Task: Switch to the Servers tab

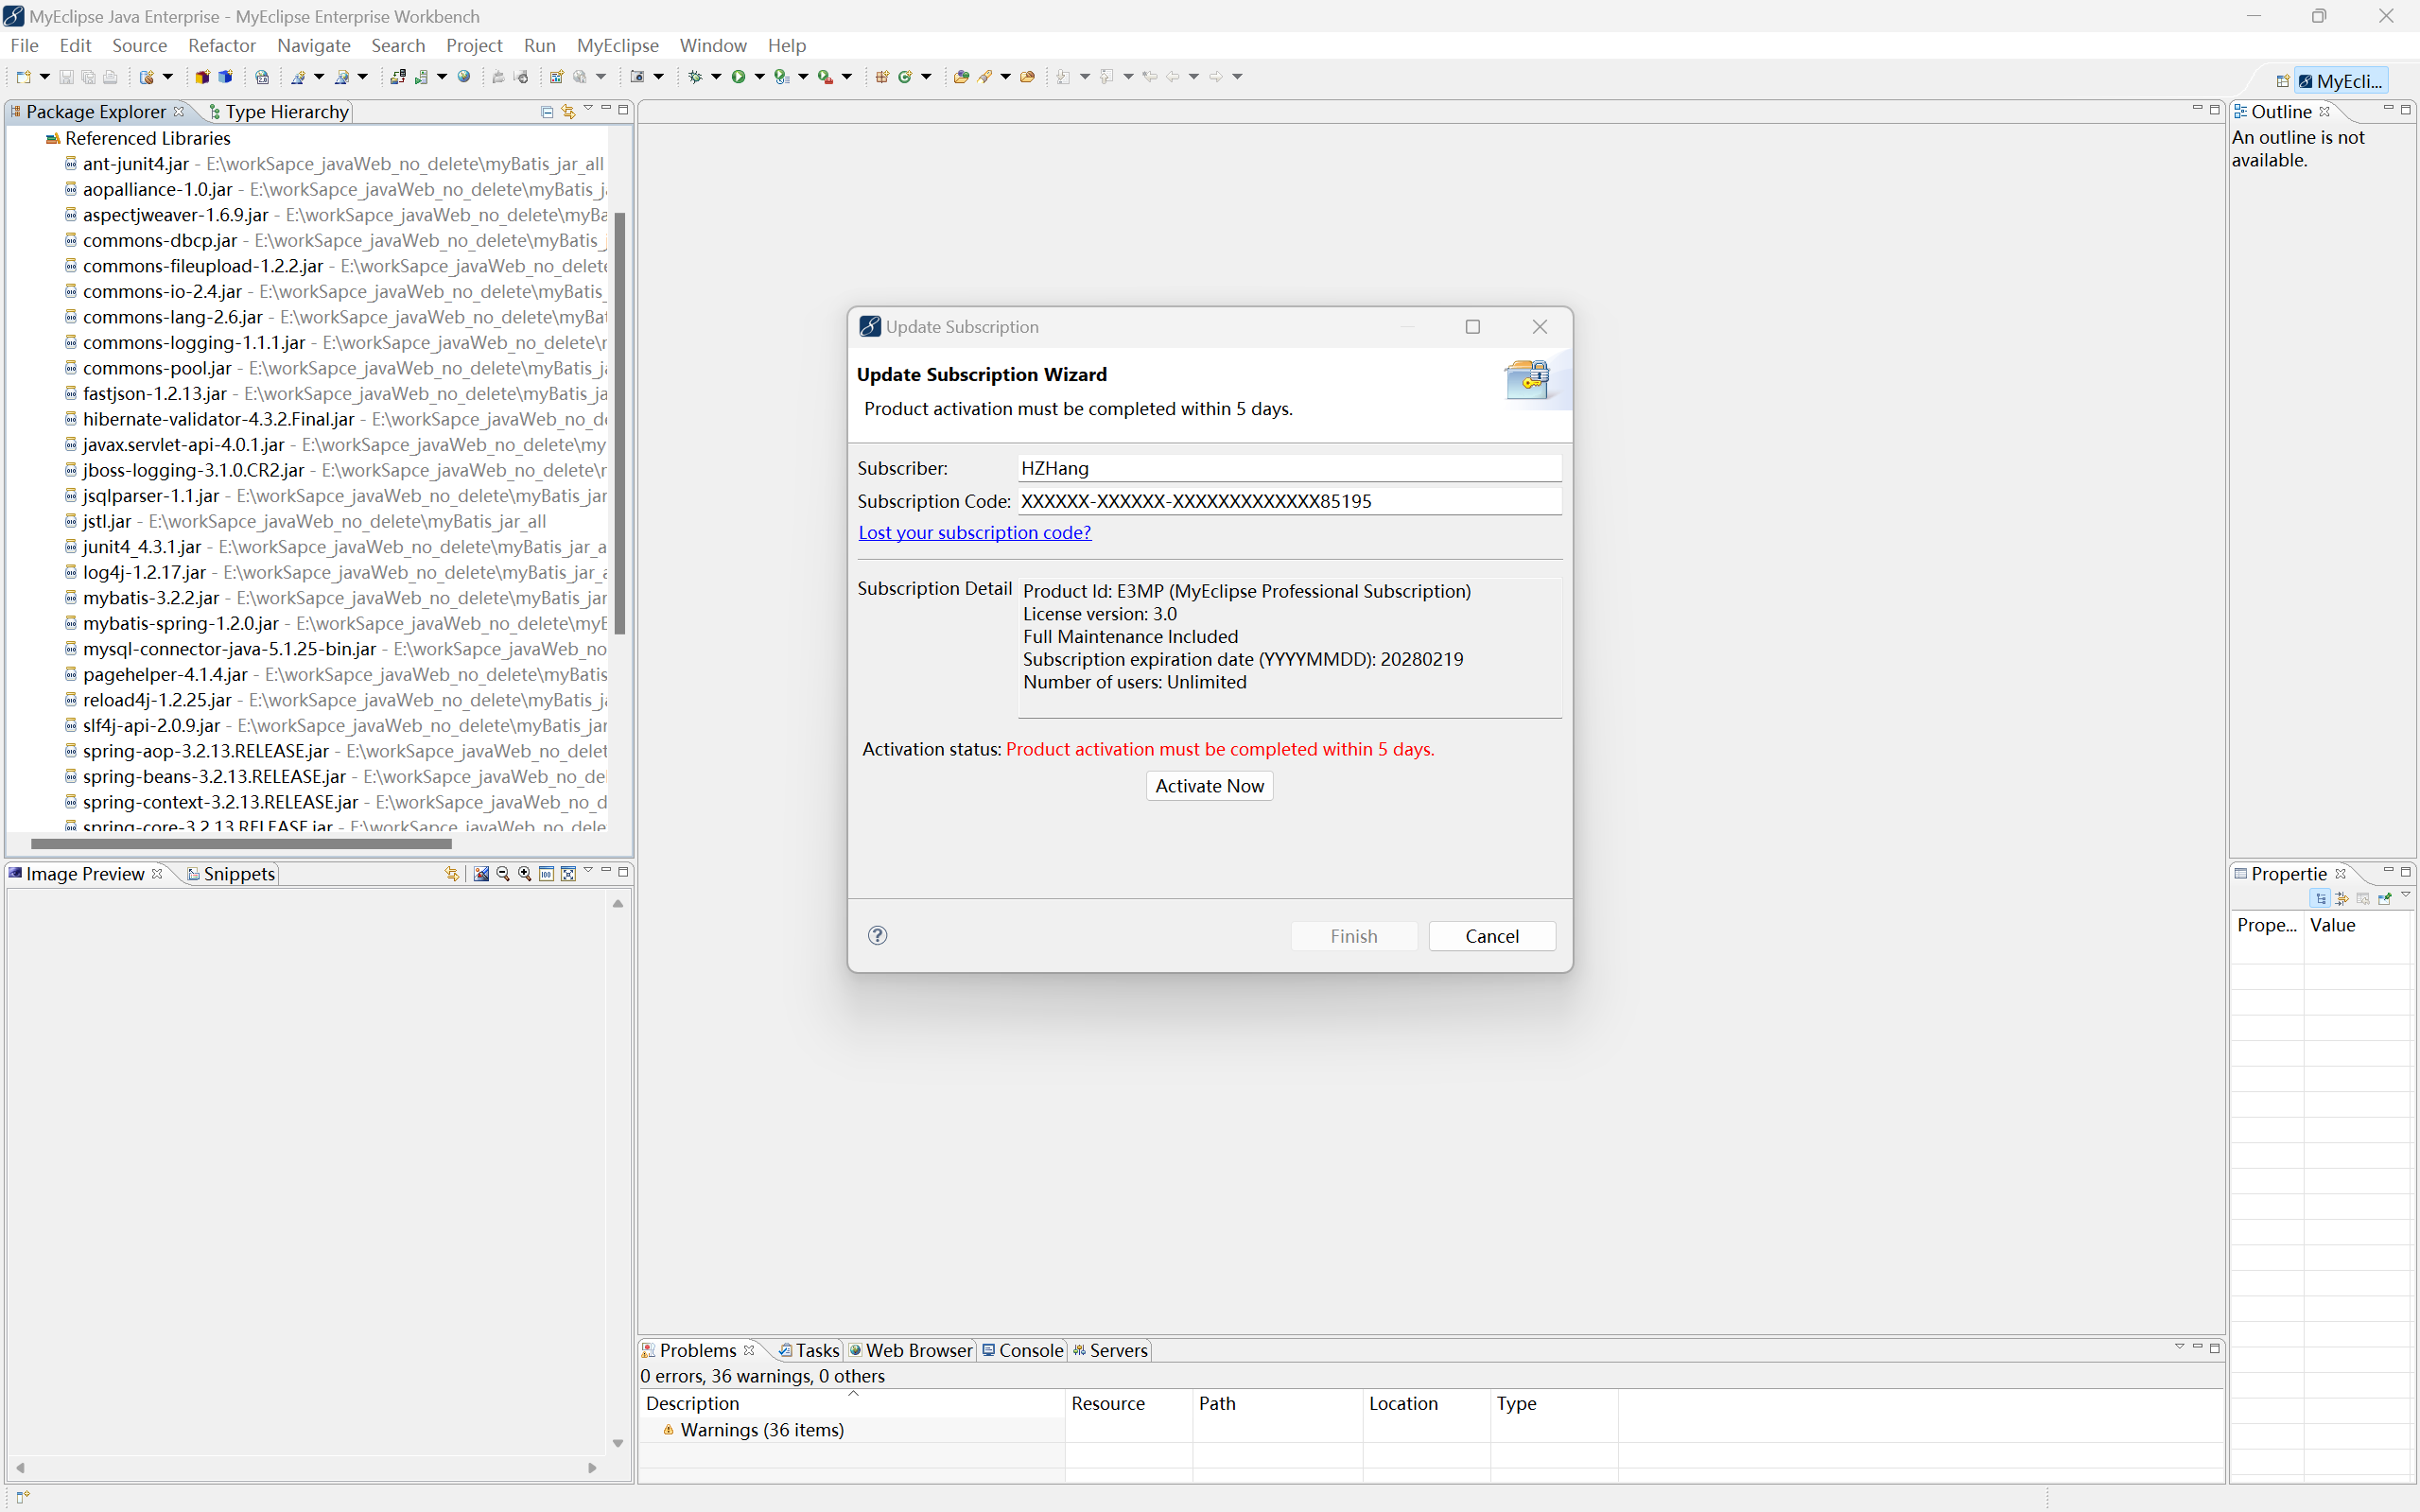Action: 1110,1350
